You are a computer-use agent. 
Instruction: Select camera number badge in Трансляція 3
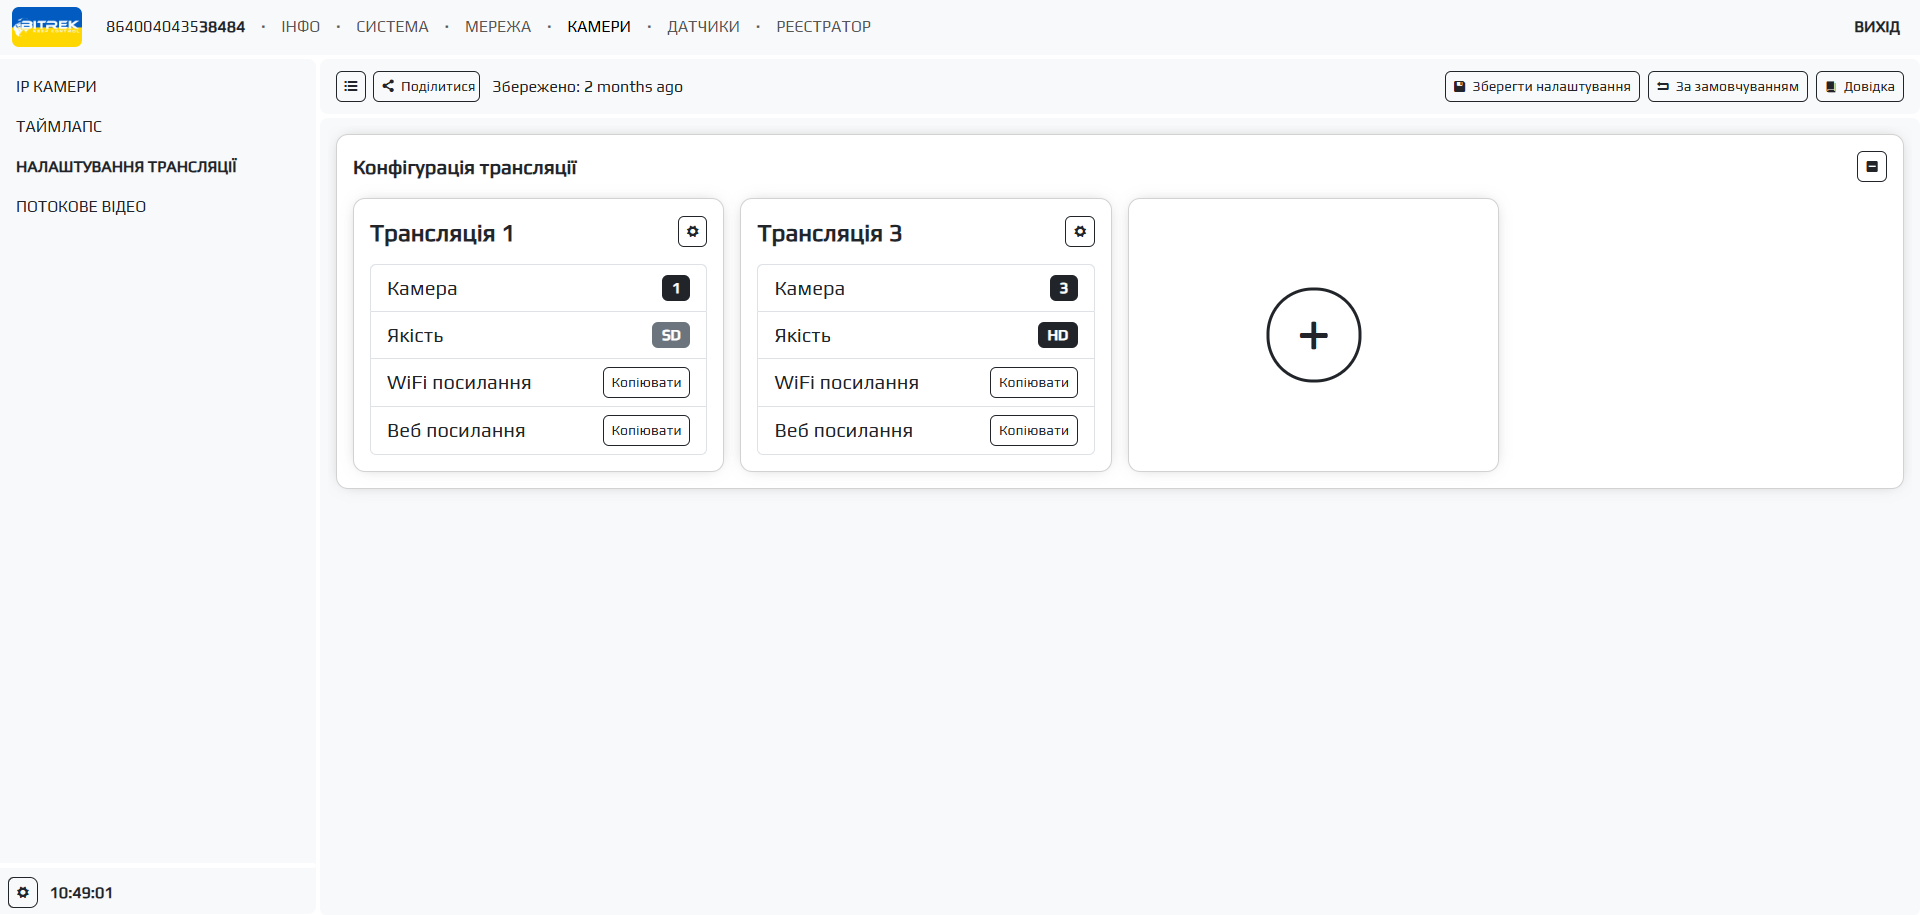pyautogui.click(x=1063, y=289)
